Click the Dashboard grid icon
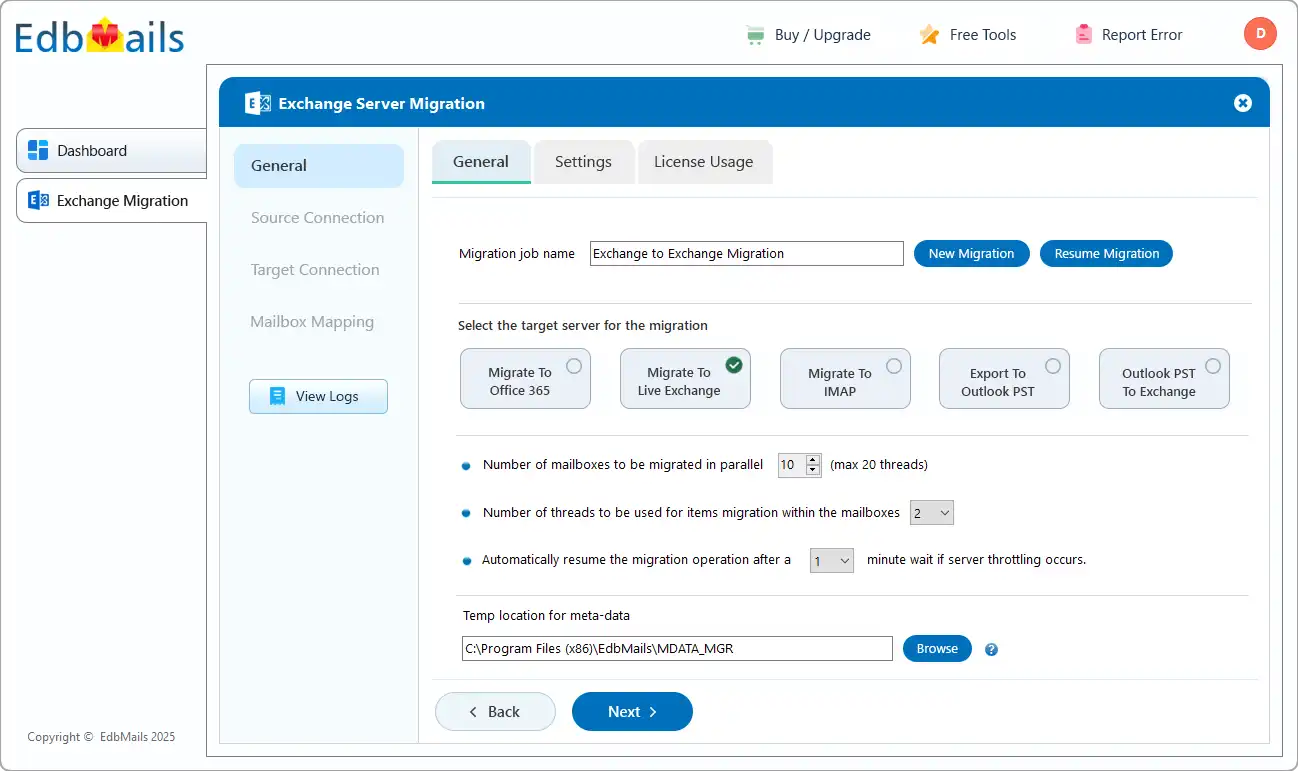 (x=38, y=150)
